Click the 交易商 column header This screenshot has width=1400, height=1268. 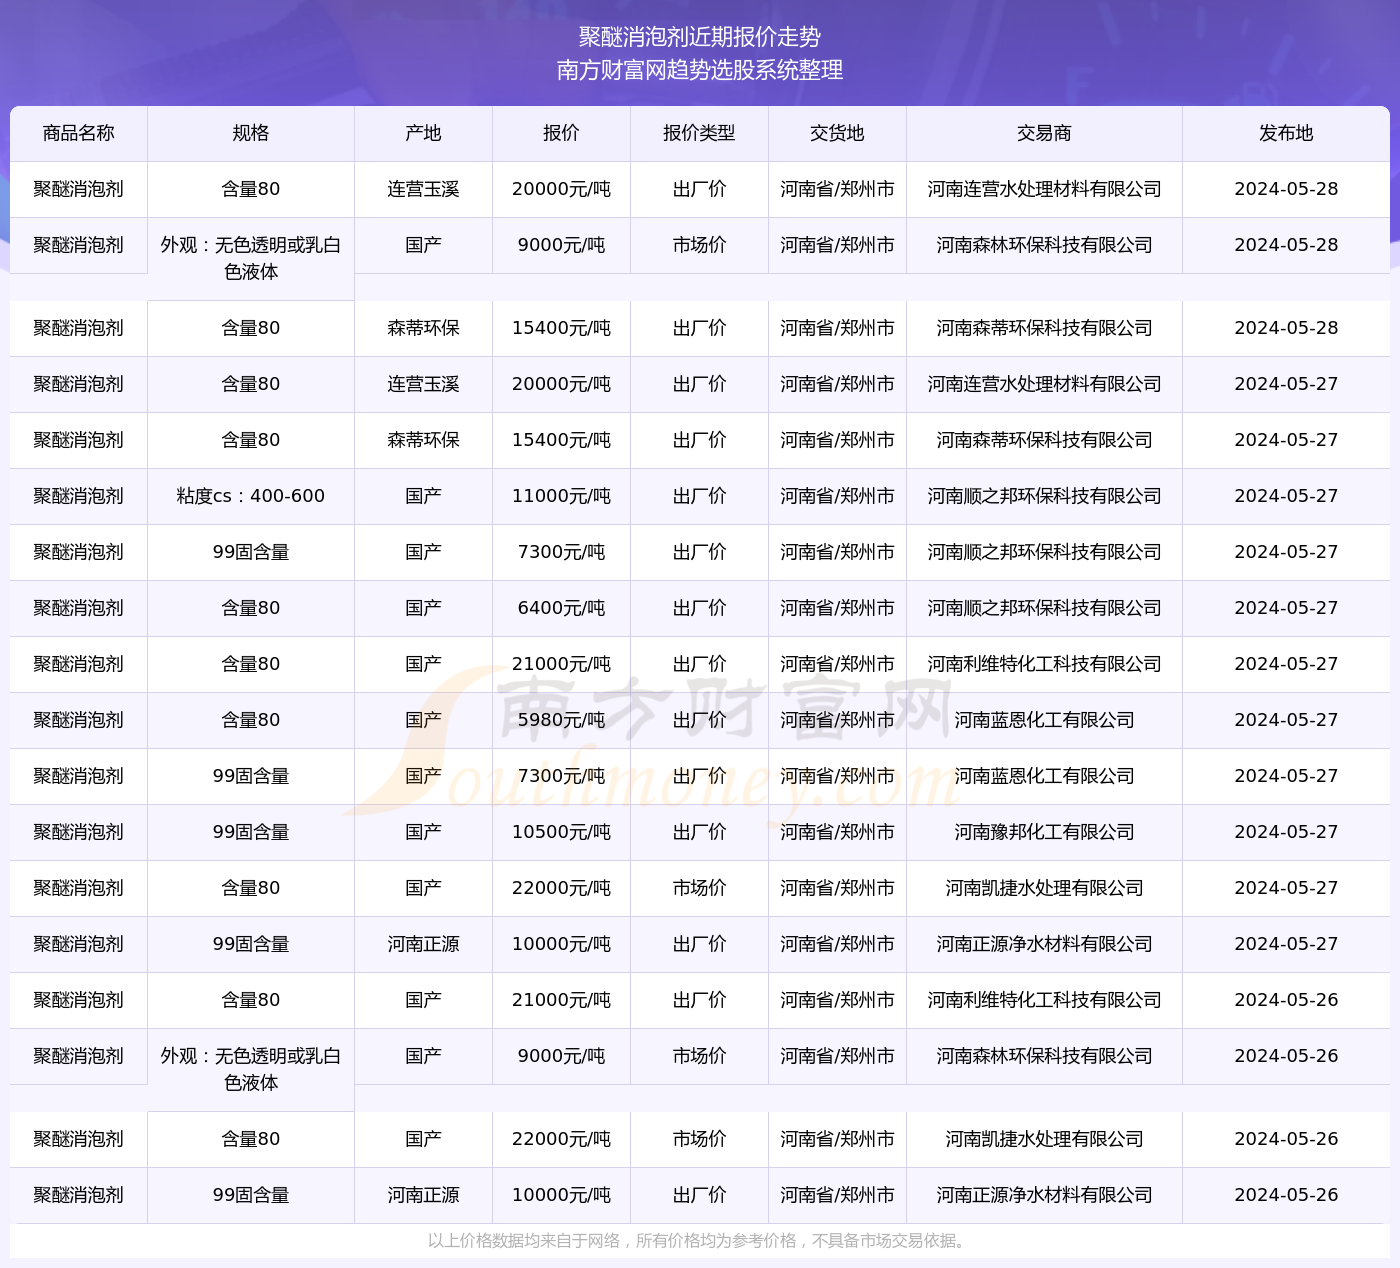(1044, 133)
